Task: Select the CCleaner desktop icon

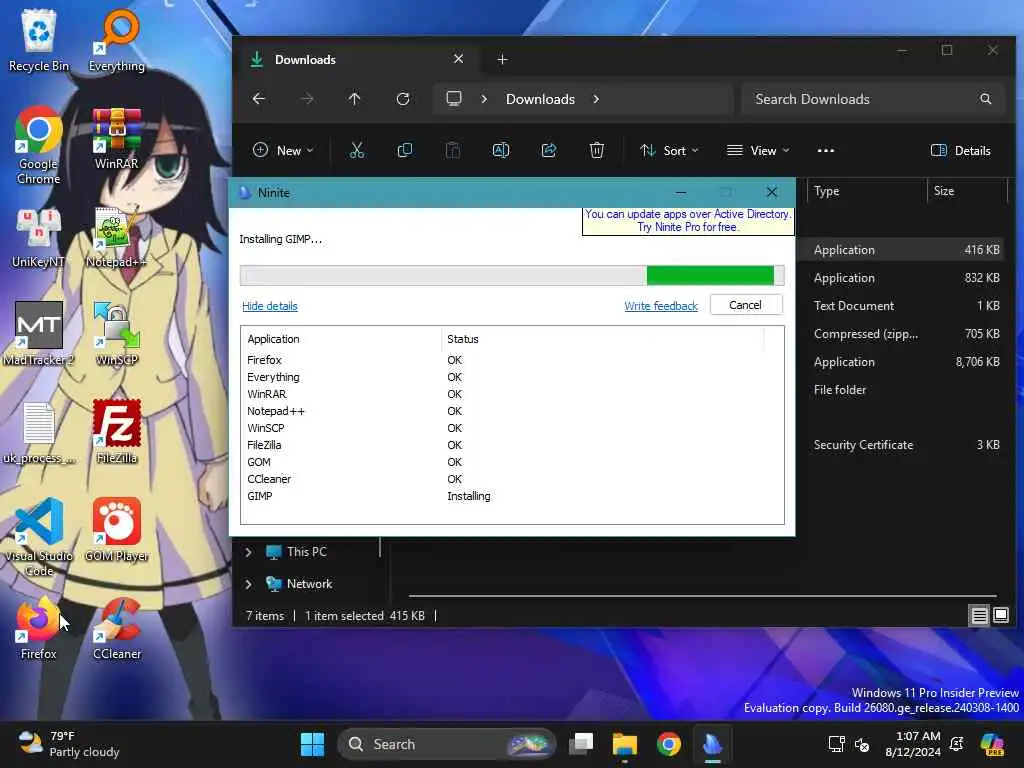Action: click(x=117, y=628)
